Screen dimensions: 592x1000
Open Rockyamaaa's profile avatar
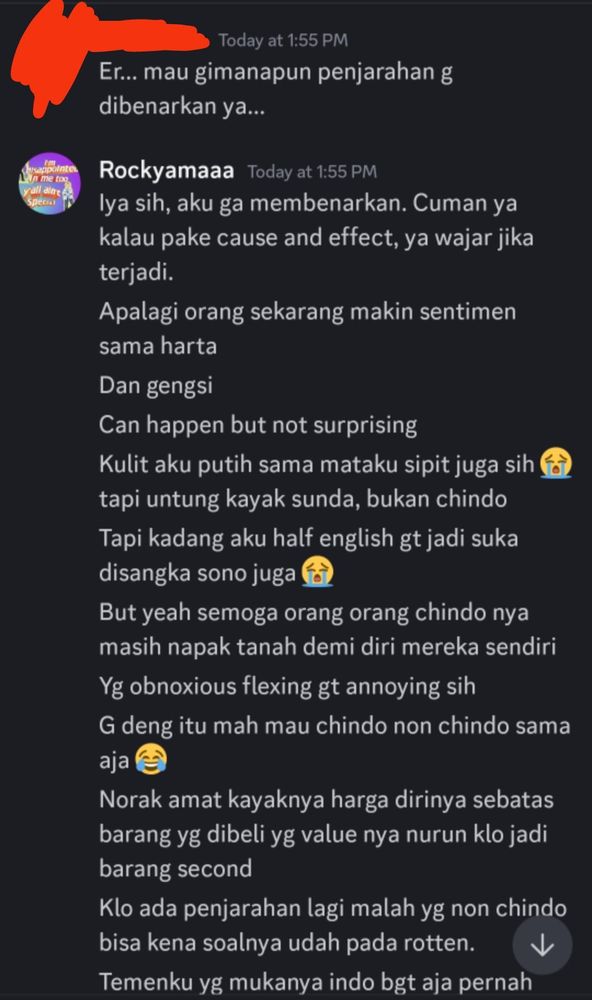[x=50, y=183]
